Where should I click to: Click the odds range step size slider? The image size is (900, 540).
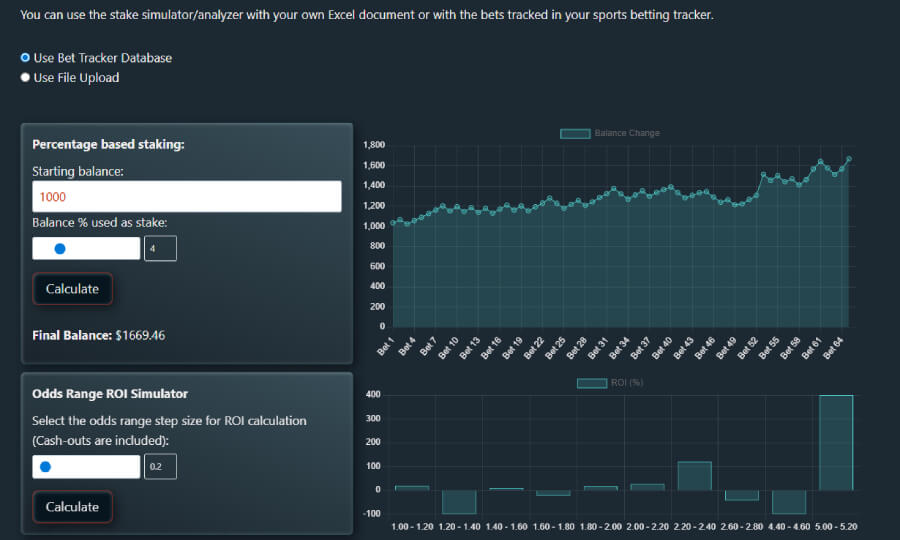pos(86,467)
